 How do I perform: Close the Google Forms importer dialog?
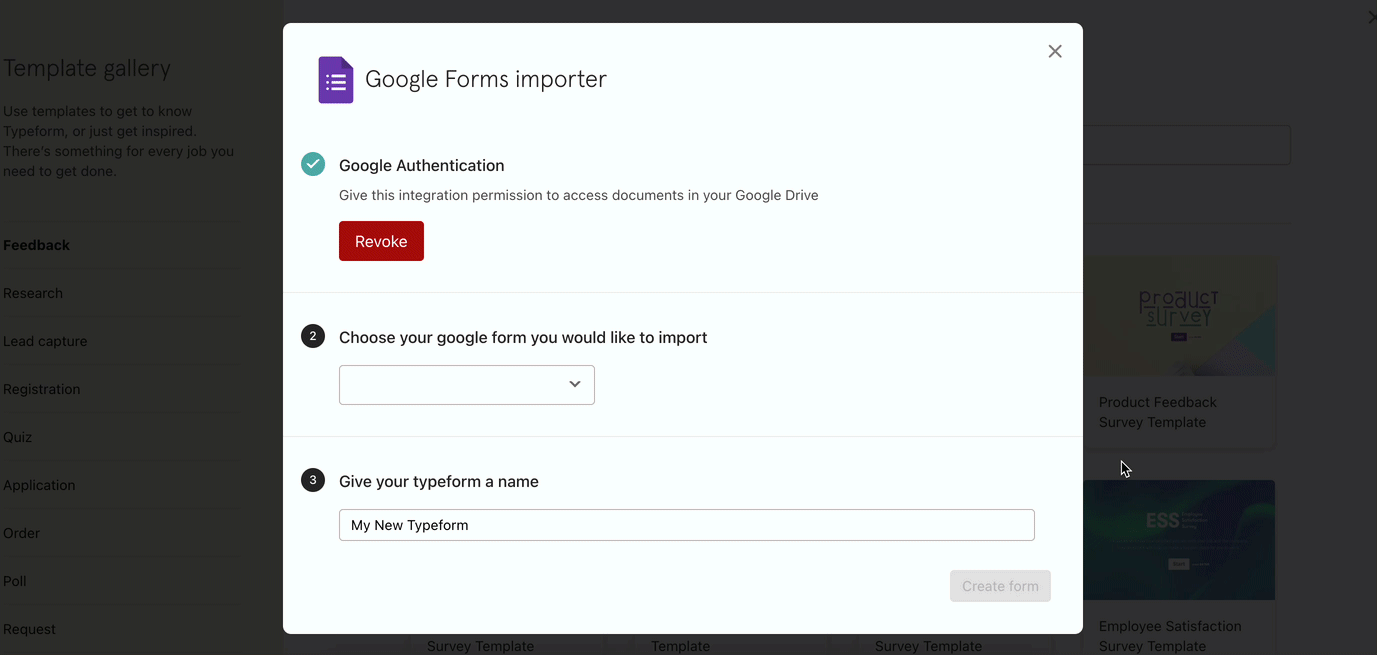click(x=1055, y=51)
